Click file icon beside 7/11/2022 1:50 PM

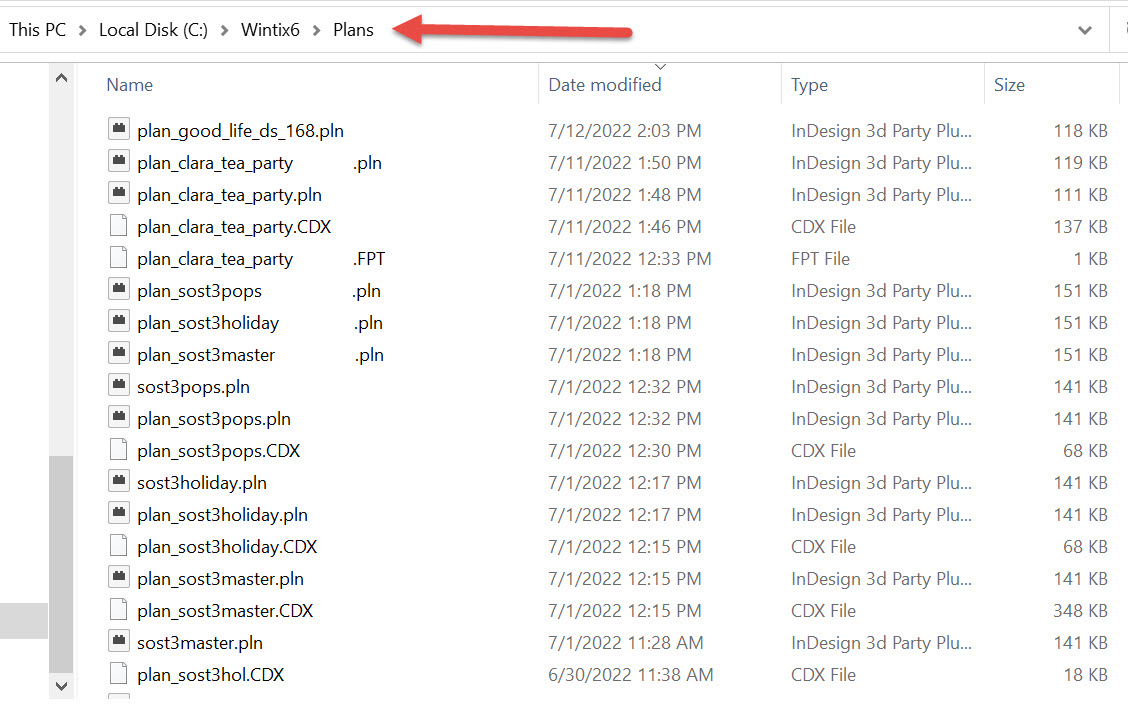[x=119, y=161]
